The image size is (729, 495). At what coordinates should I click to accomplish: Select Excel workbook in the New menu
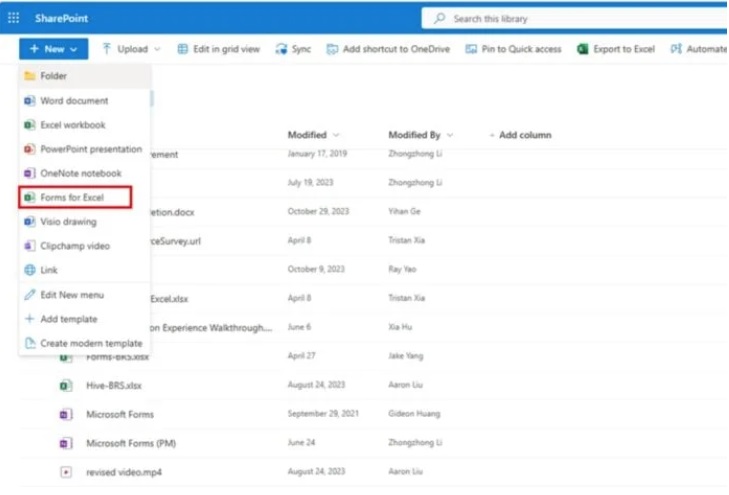pos(85,125)
